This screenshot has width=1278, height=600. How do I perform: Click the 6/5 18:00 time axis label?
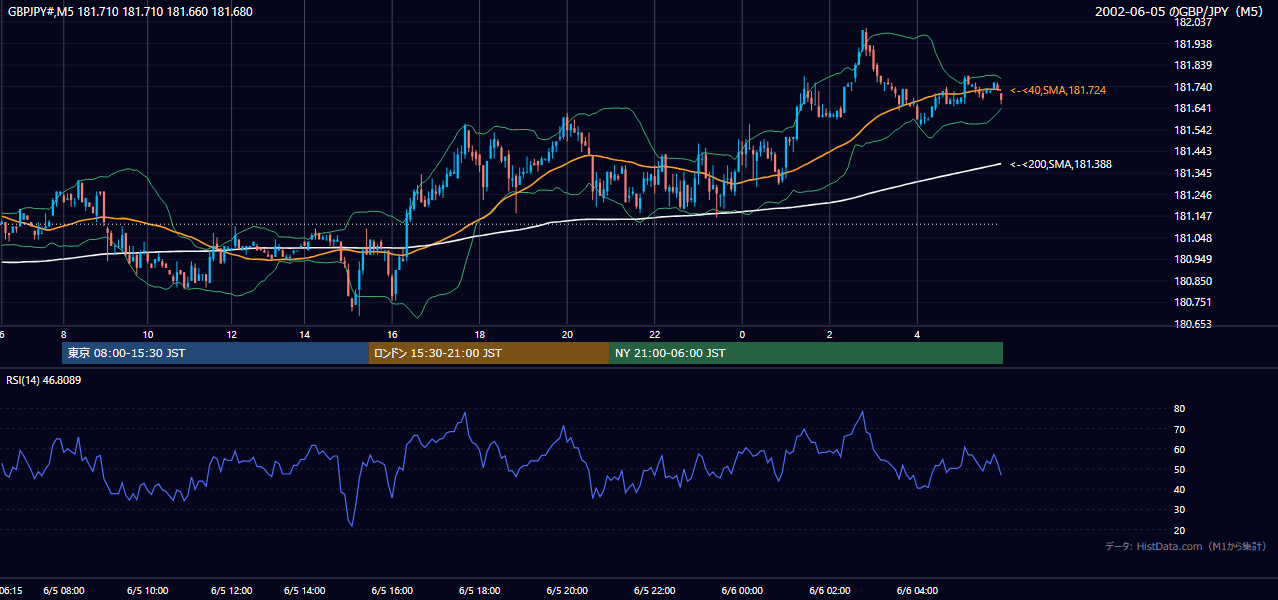[480, 590]
